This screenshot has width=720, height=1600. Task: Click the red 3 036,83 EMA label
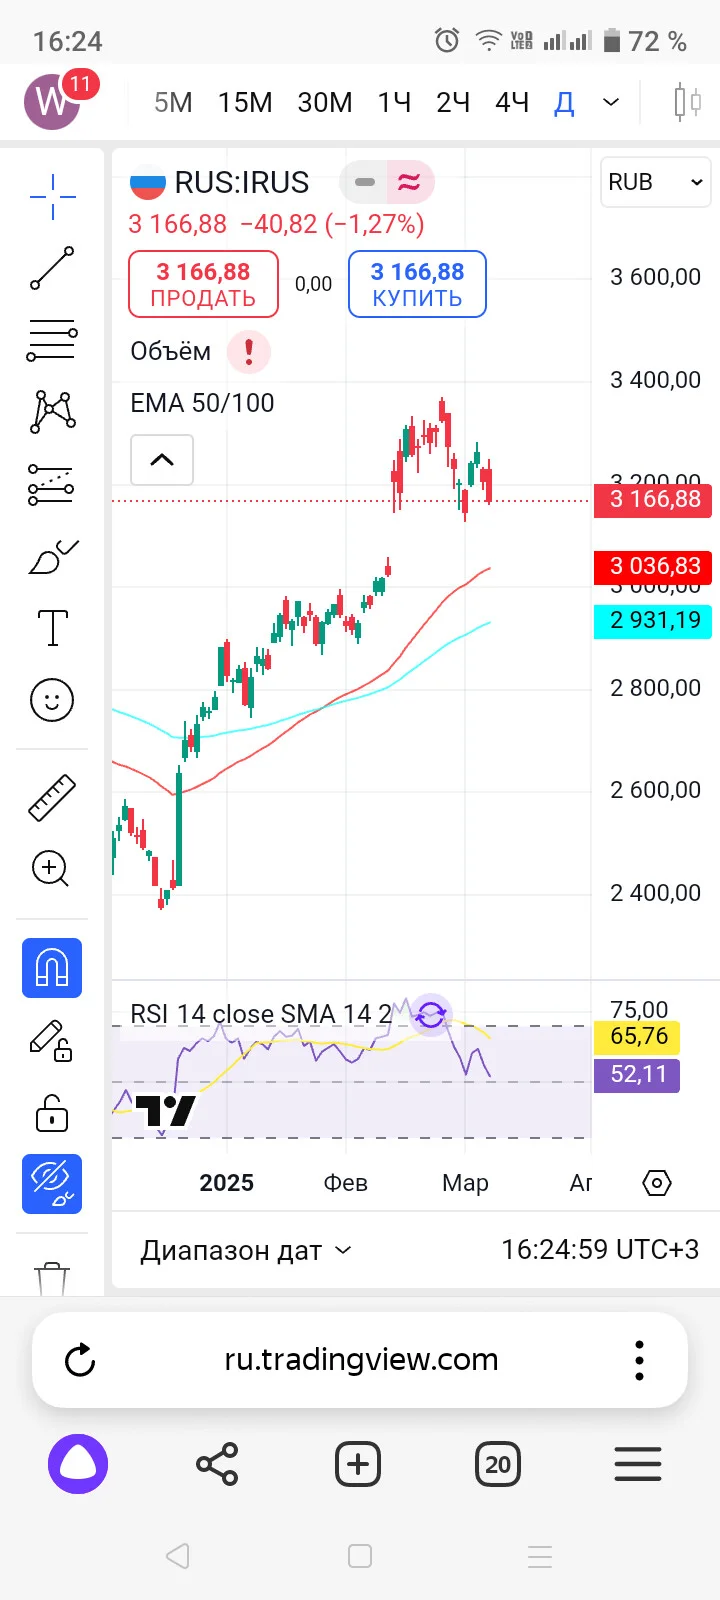653,566
